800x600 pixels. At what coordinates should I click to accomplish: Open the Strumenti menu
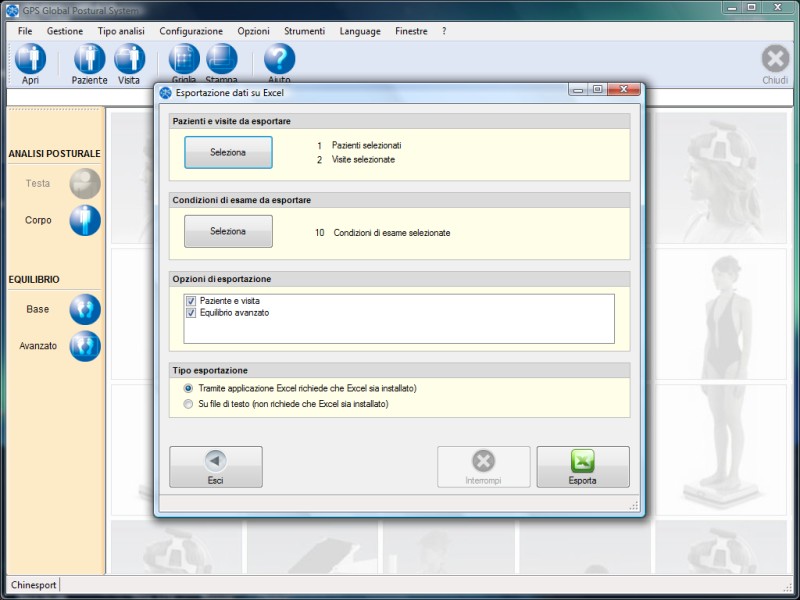tap(304, 31)
